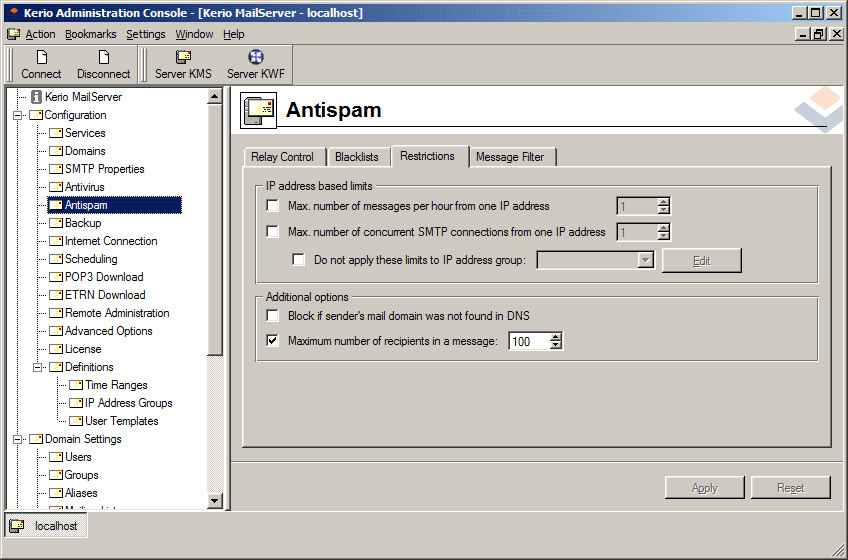
Task: Click the tree vertical scrollbar thumb
Action: [215, 229]
